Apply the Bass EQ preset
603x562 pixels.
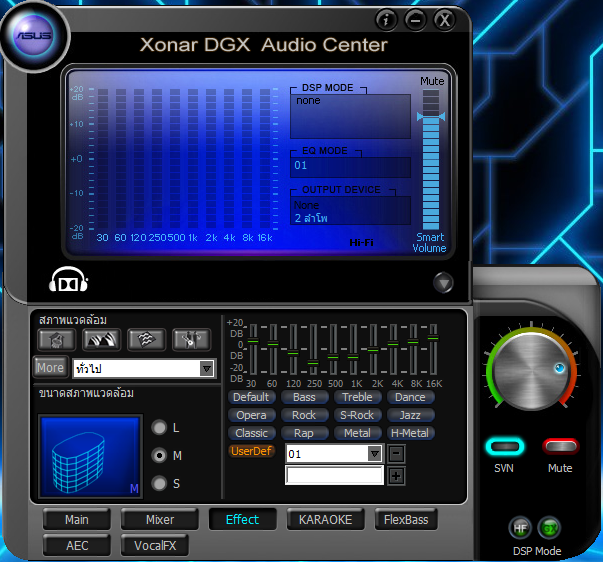coord(304,397)
